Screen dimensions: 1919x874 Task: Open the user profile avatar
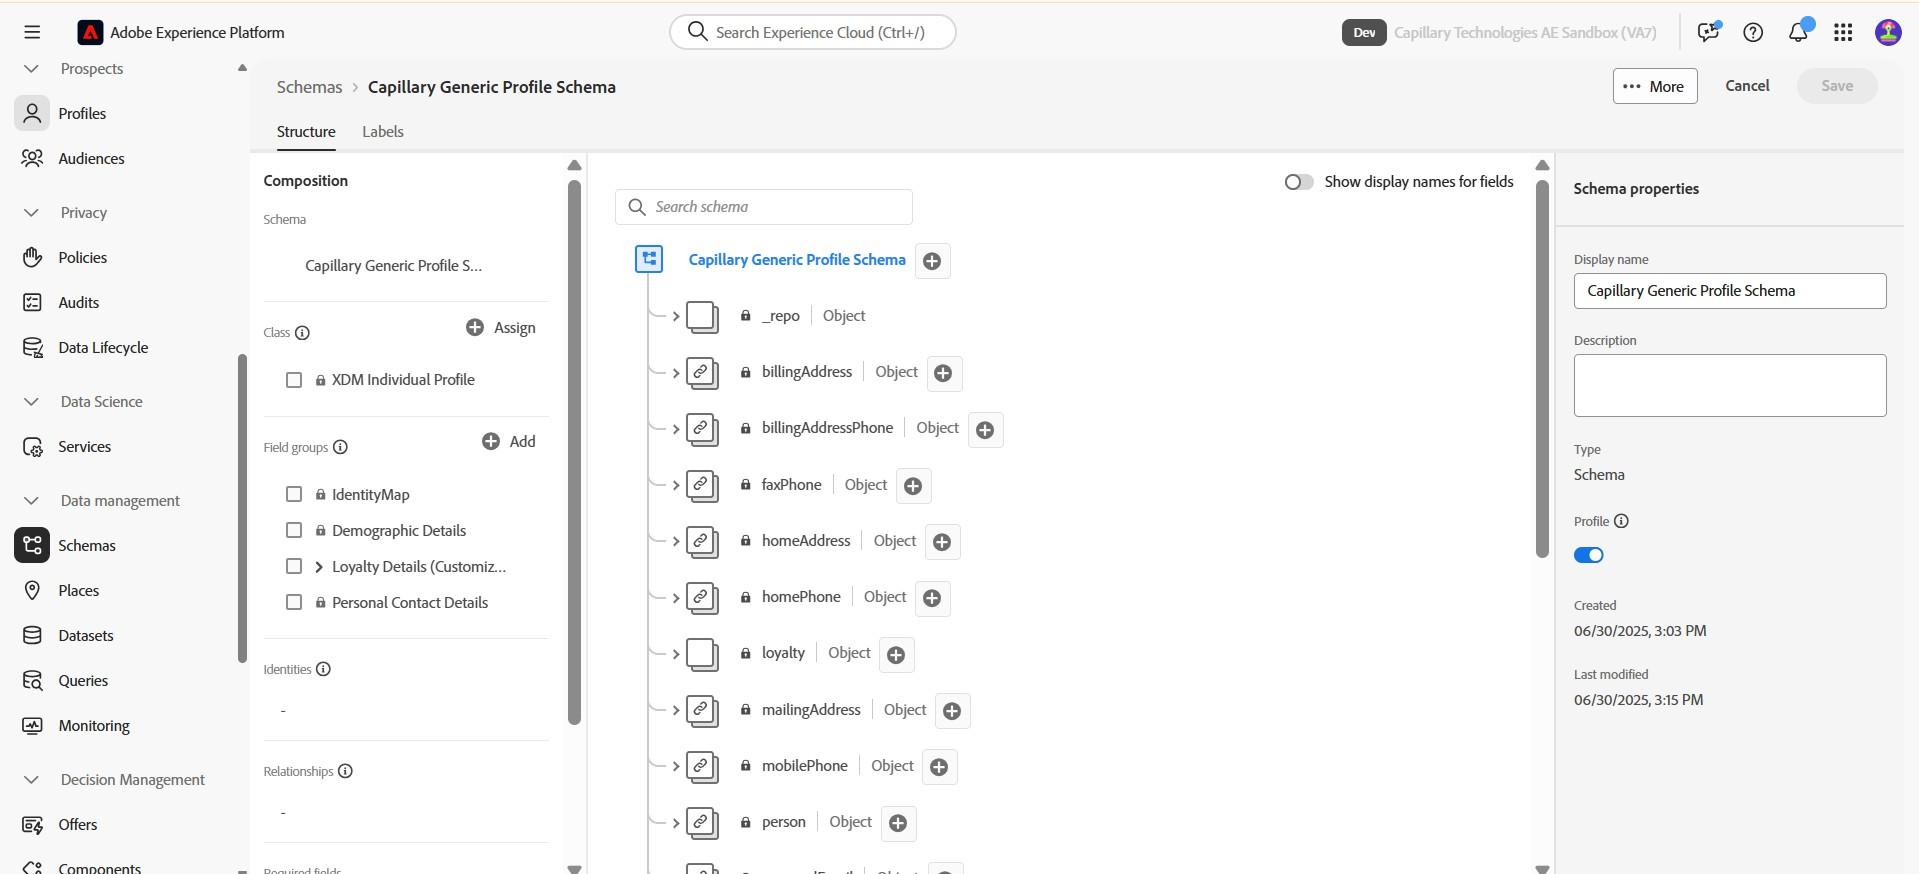[1888, 32]
